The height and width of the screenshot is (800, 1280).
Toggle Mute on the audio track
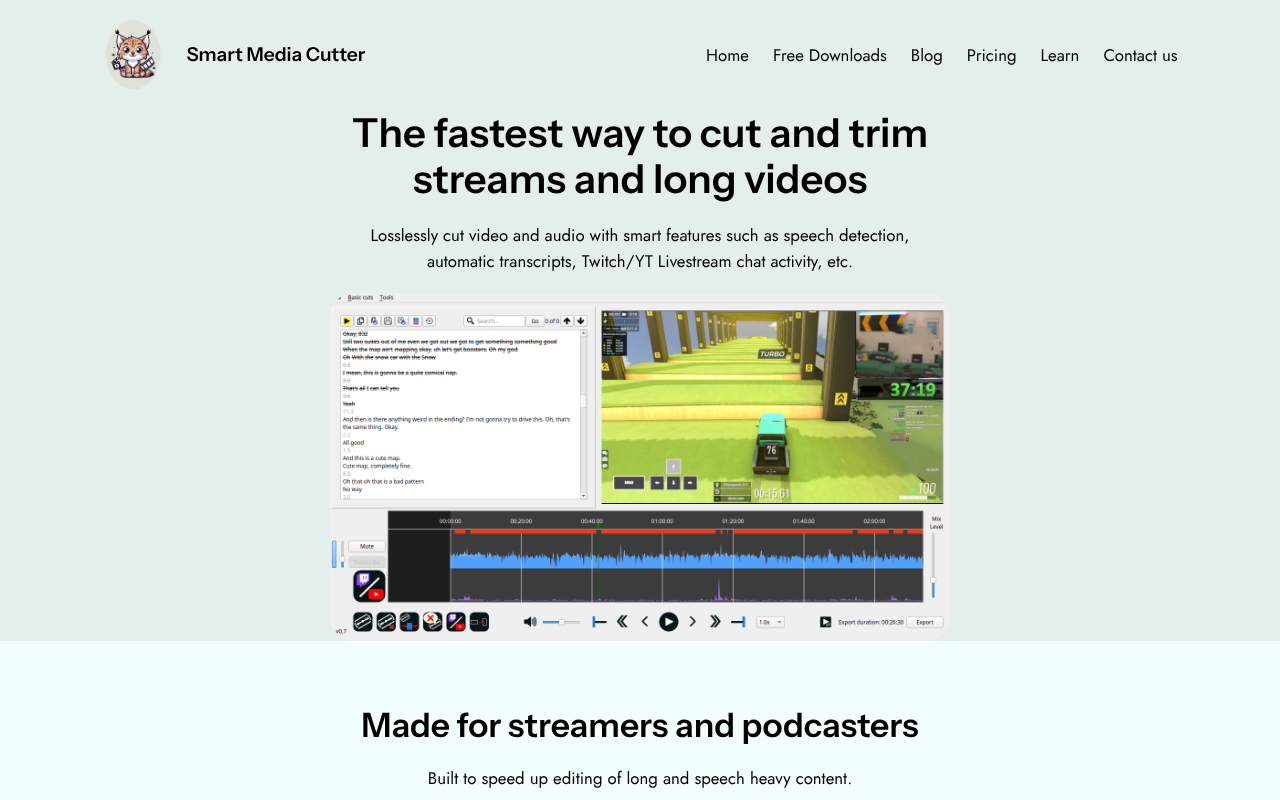point(365,545)
